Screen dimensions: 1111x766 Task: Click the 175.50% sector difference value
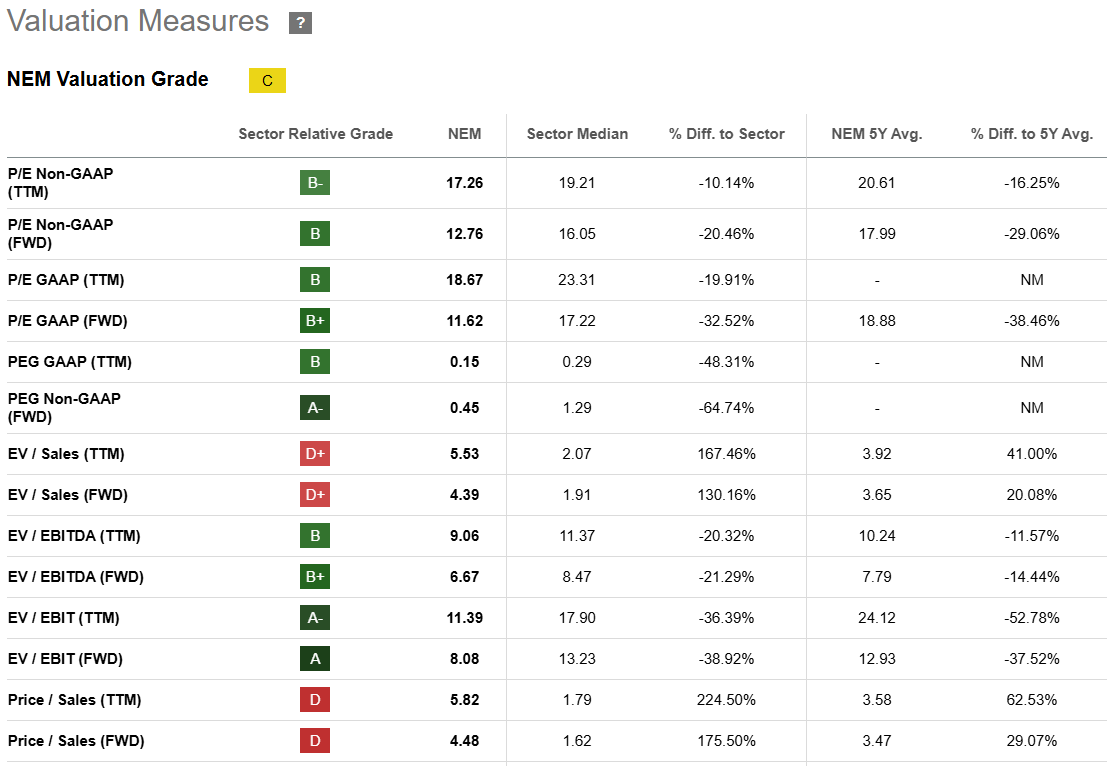tap(726, 741)
